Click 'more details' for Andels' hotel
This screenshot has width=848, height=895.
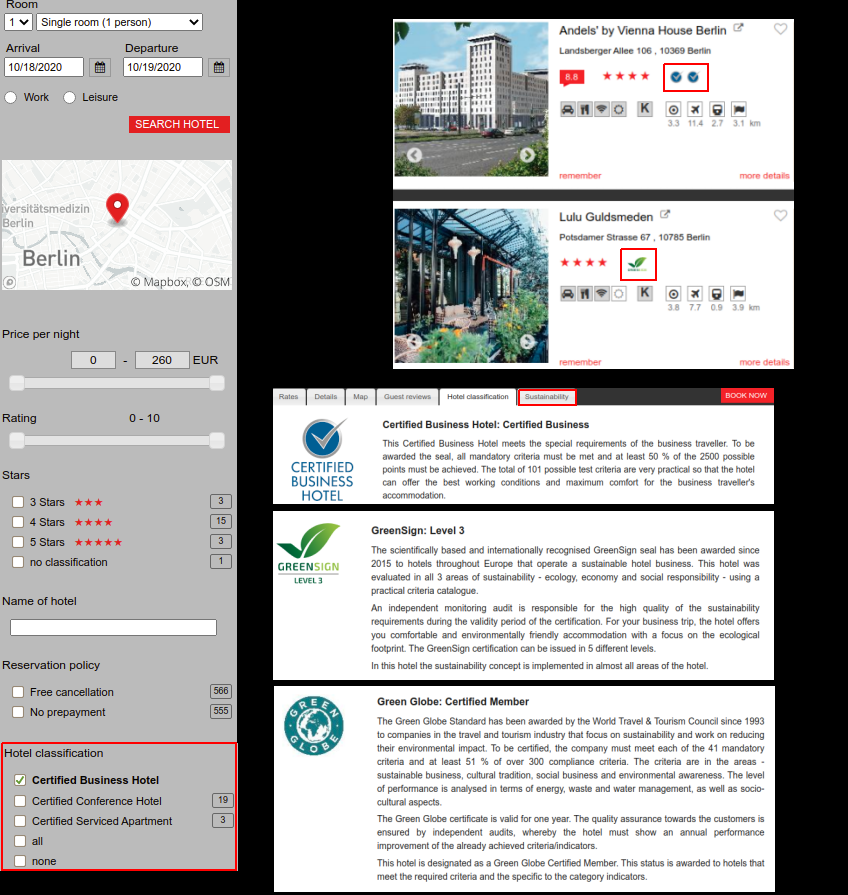point(765,176)
